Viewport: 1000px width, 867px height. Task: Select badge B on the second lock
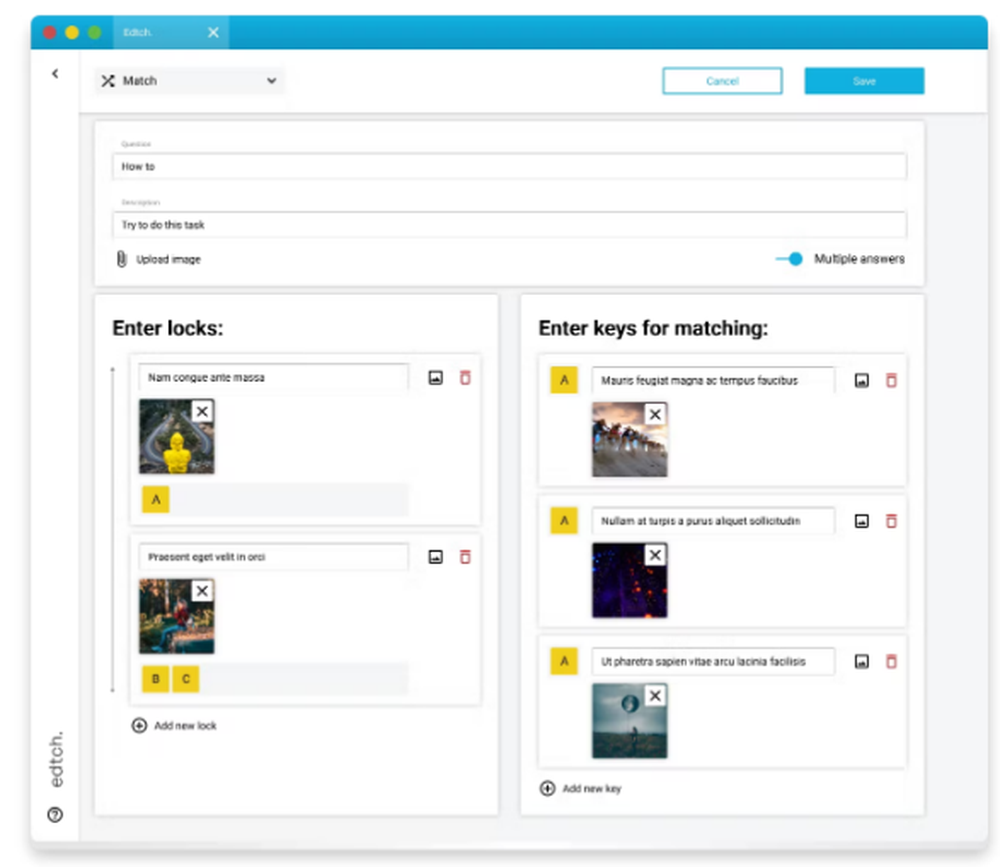[155, 678]
